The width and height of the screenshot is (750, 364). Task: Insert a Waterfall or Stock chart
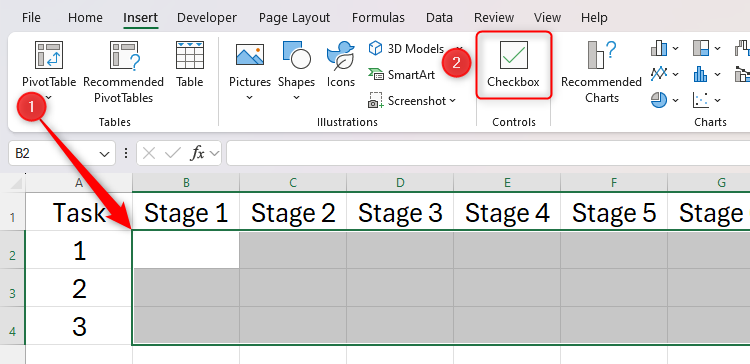[x=742, y=48]
